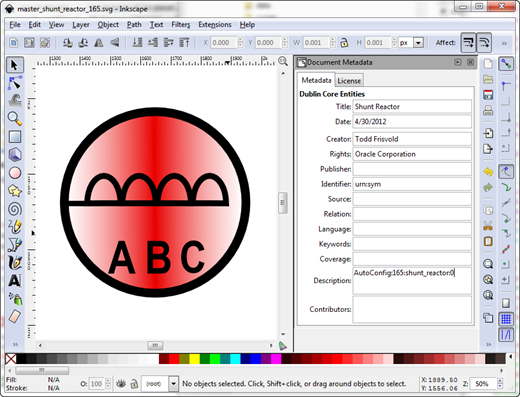Select the Star polygon tool
The width and height of the screenshot is (520, 397).
15,191
